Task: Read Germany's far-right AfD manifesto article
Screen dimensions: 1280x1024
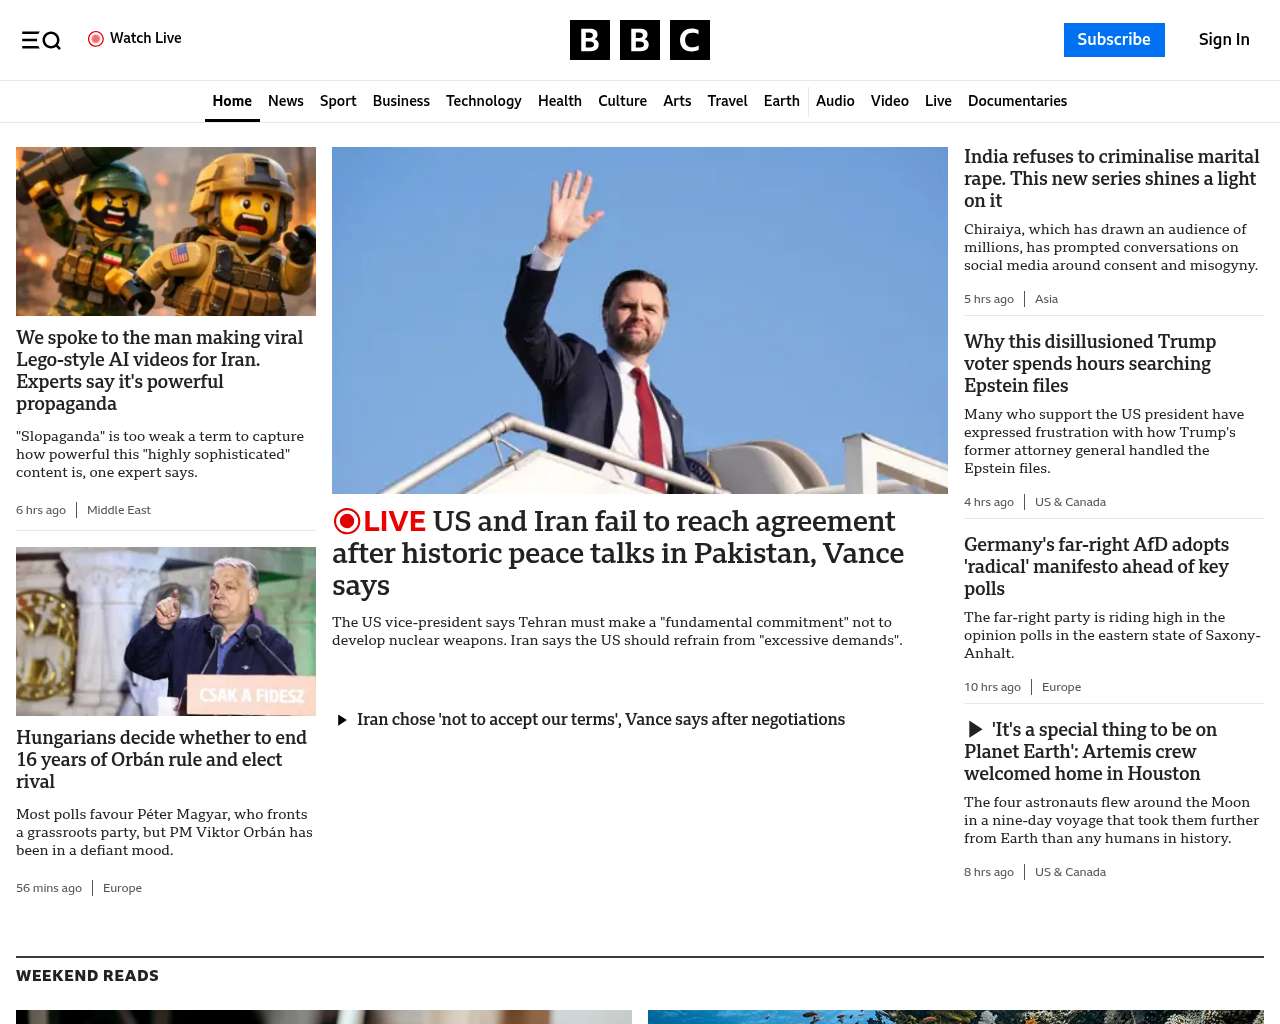Action: [x=1097, y=567]
